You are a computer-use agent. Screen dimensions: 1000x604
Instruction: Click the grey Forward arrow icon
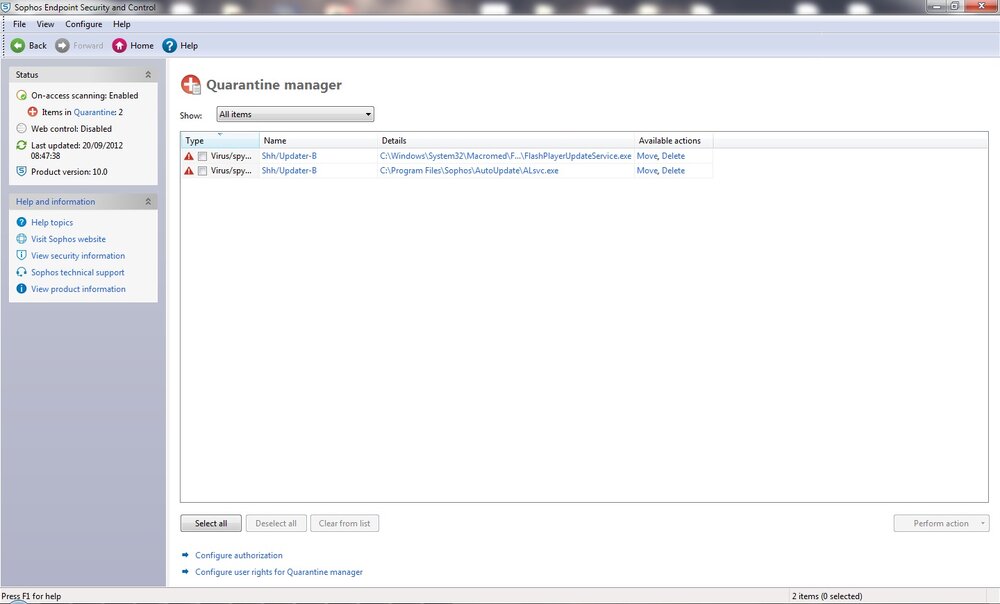62,45
